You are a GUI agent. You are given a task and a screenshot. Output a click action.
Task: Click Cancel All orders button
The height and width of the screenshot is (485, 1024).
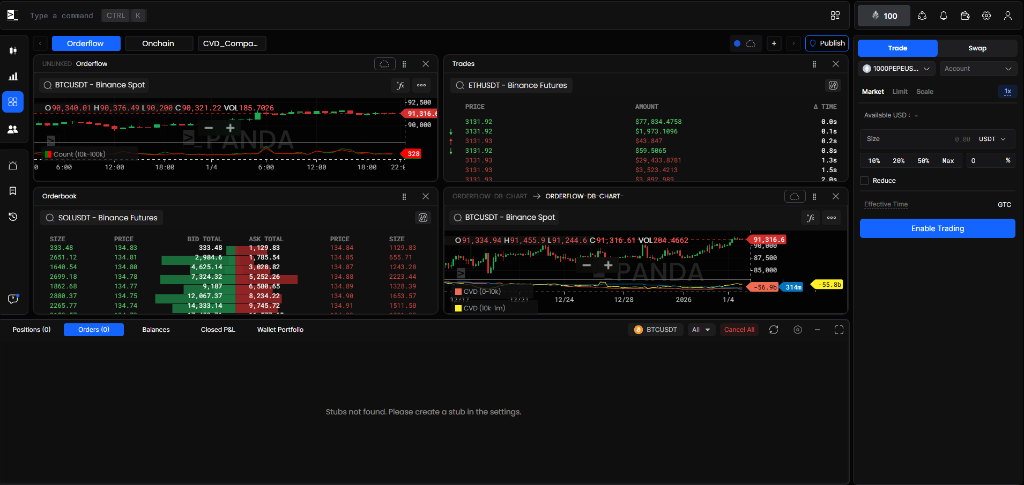tap(739, 330)
